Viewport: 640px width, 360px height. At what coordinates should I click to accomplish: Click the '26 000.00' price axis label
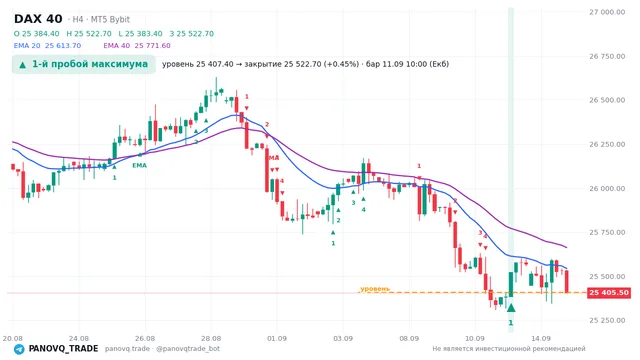(x=607, y=188)
